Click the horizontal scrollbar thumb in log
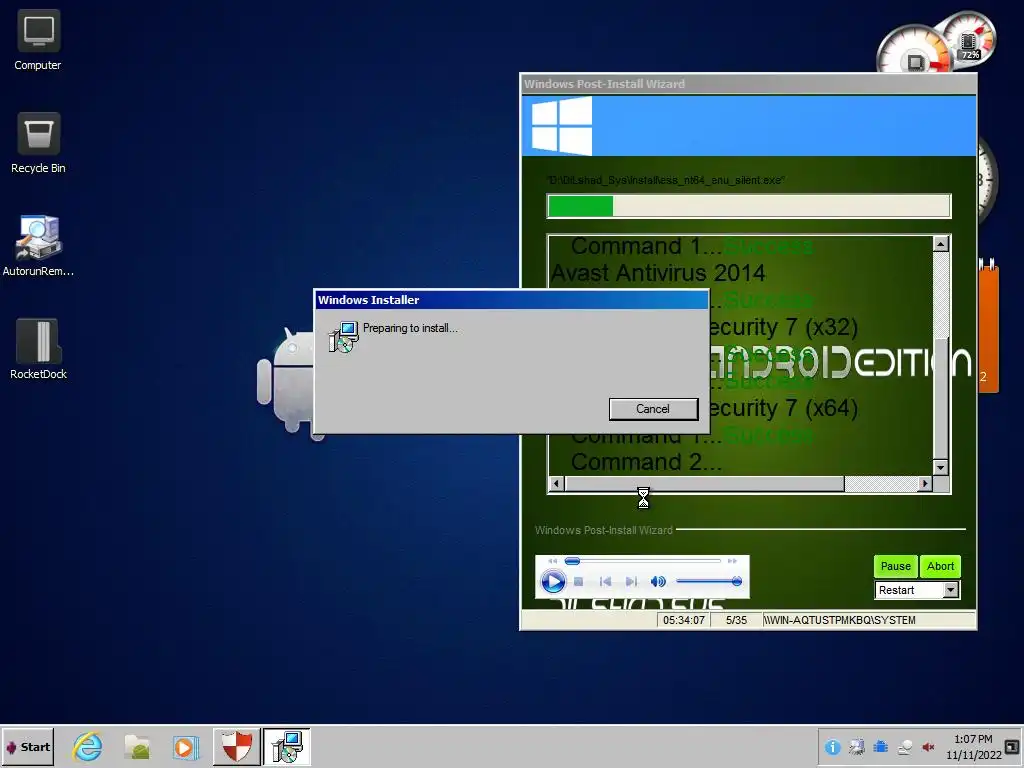1024x768 pixels. click(x=705, y=484)
